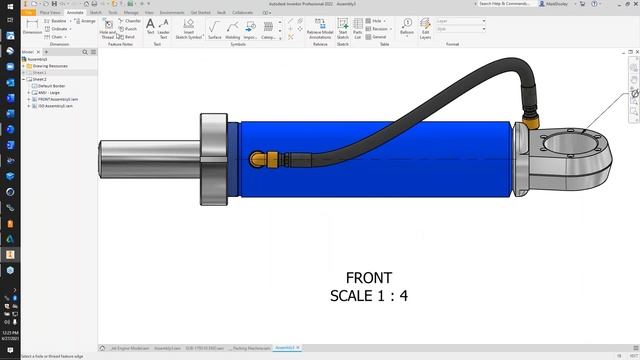Collapse the Sheet:2 node
Viewport: 640px width, 360px height.
coord(24,79)
